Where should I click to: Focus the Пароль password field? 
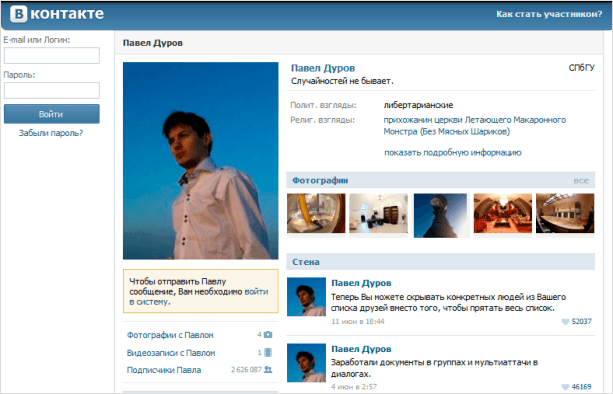click(x=52, y=90)
